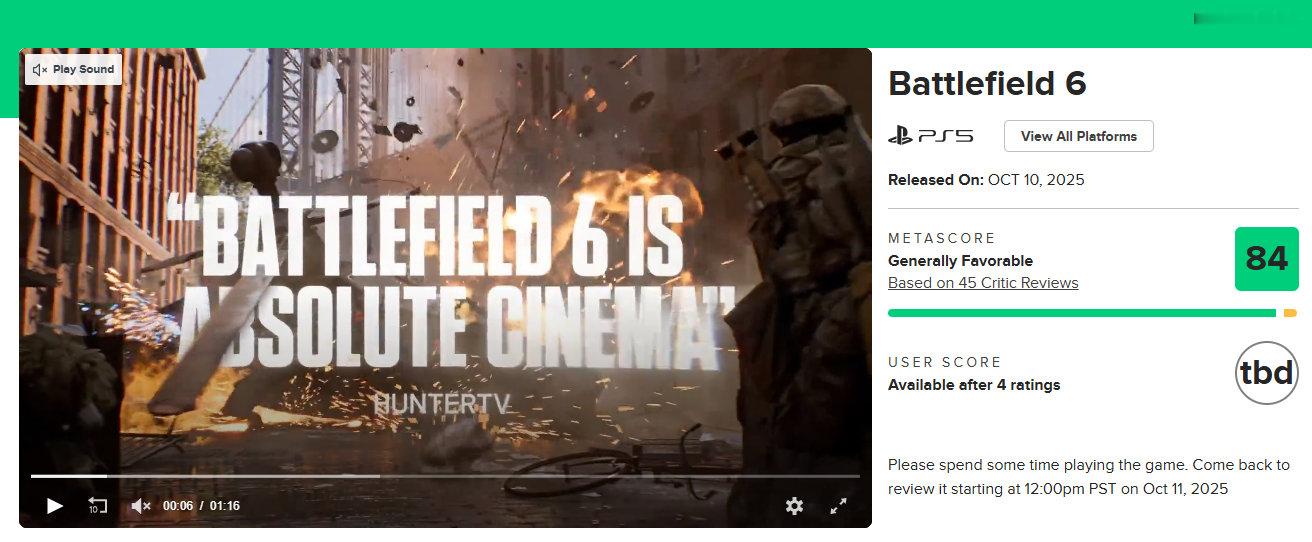The width and height of the screenshot is (1312, 542).
Task: Expand the video to fullscreen
Action: click(839, 506)
